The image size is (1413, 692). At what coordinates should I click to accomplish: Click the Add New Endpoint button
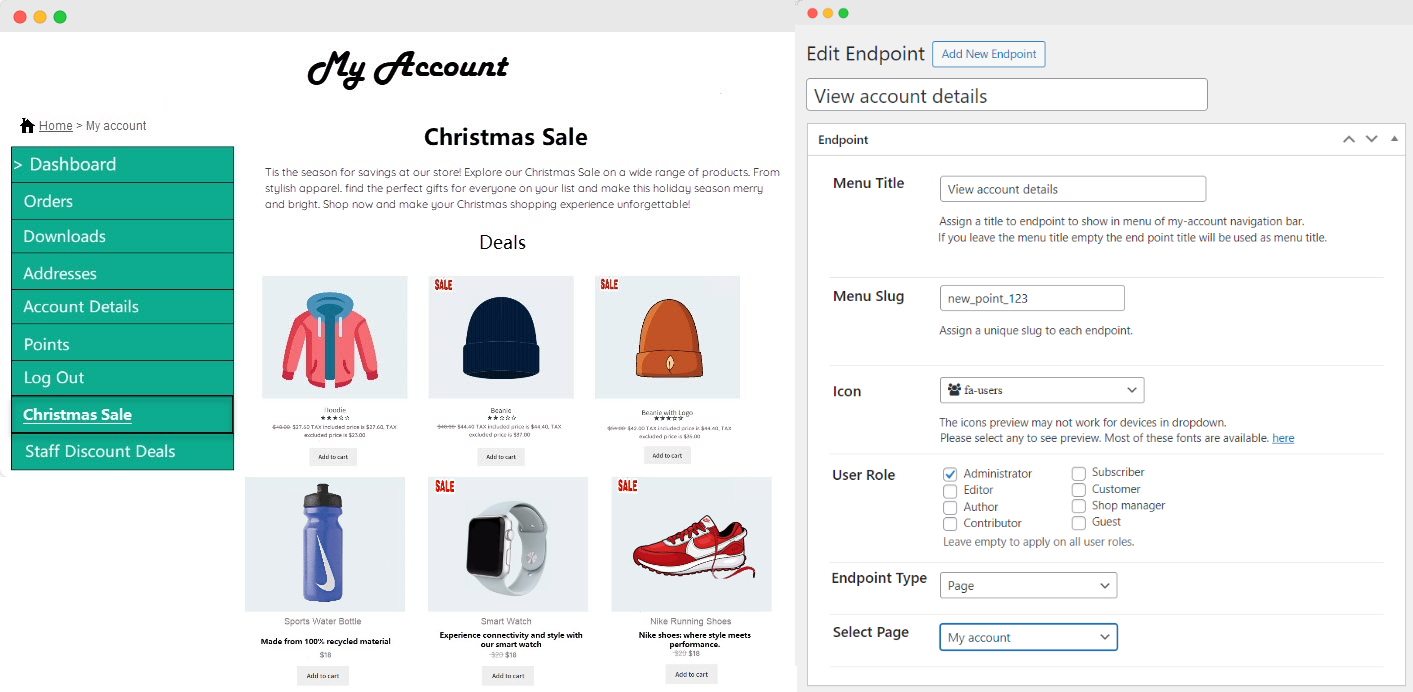coord(988,53)
